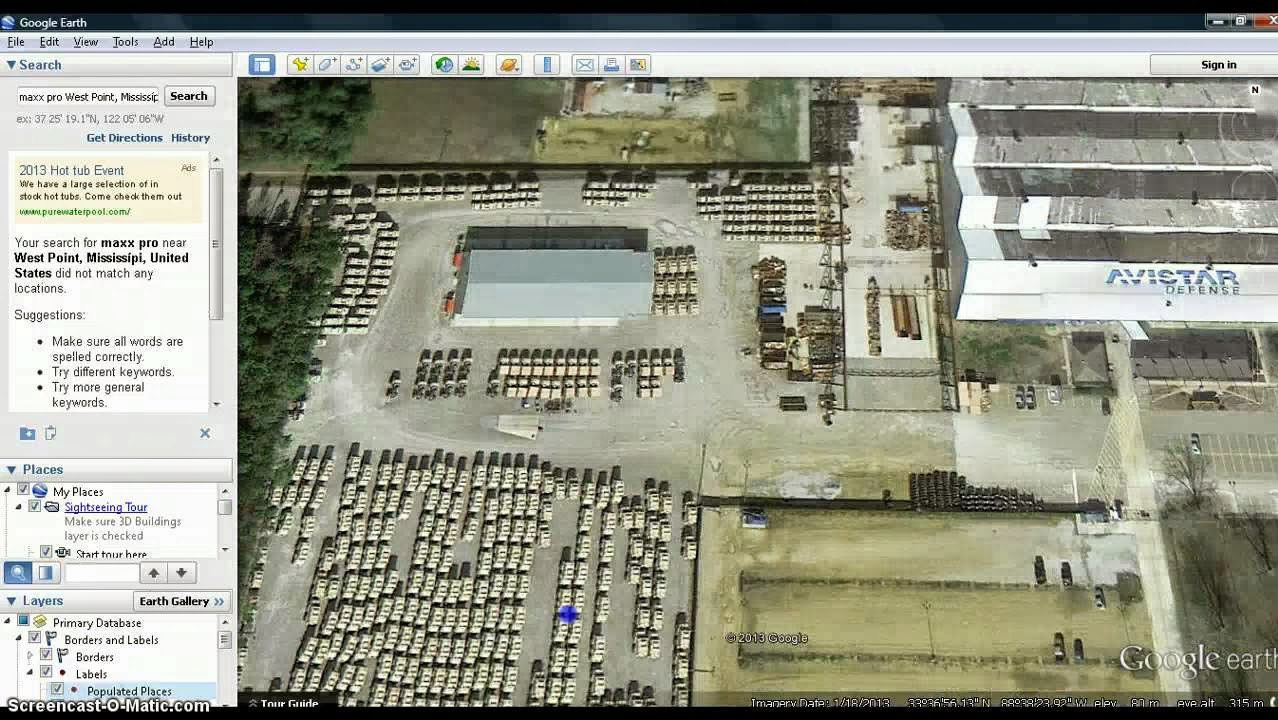Click the maxx pro search input field
The image size is (1278, 720).
click(88, 96)
